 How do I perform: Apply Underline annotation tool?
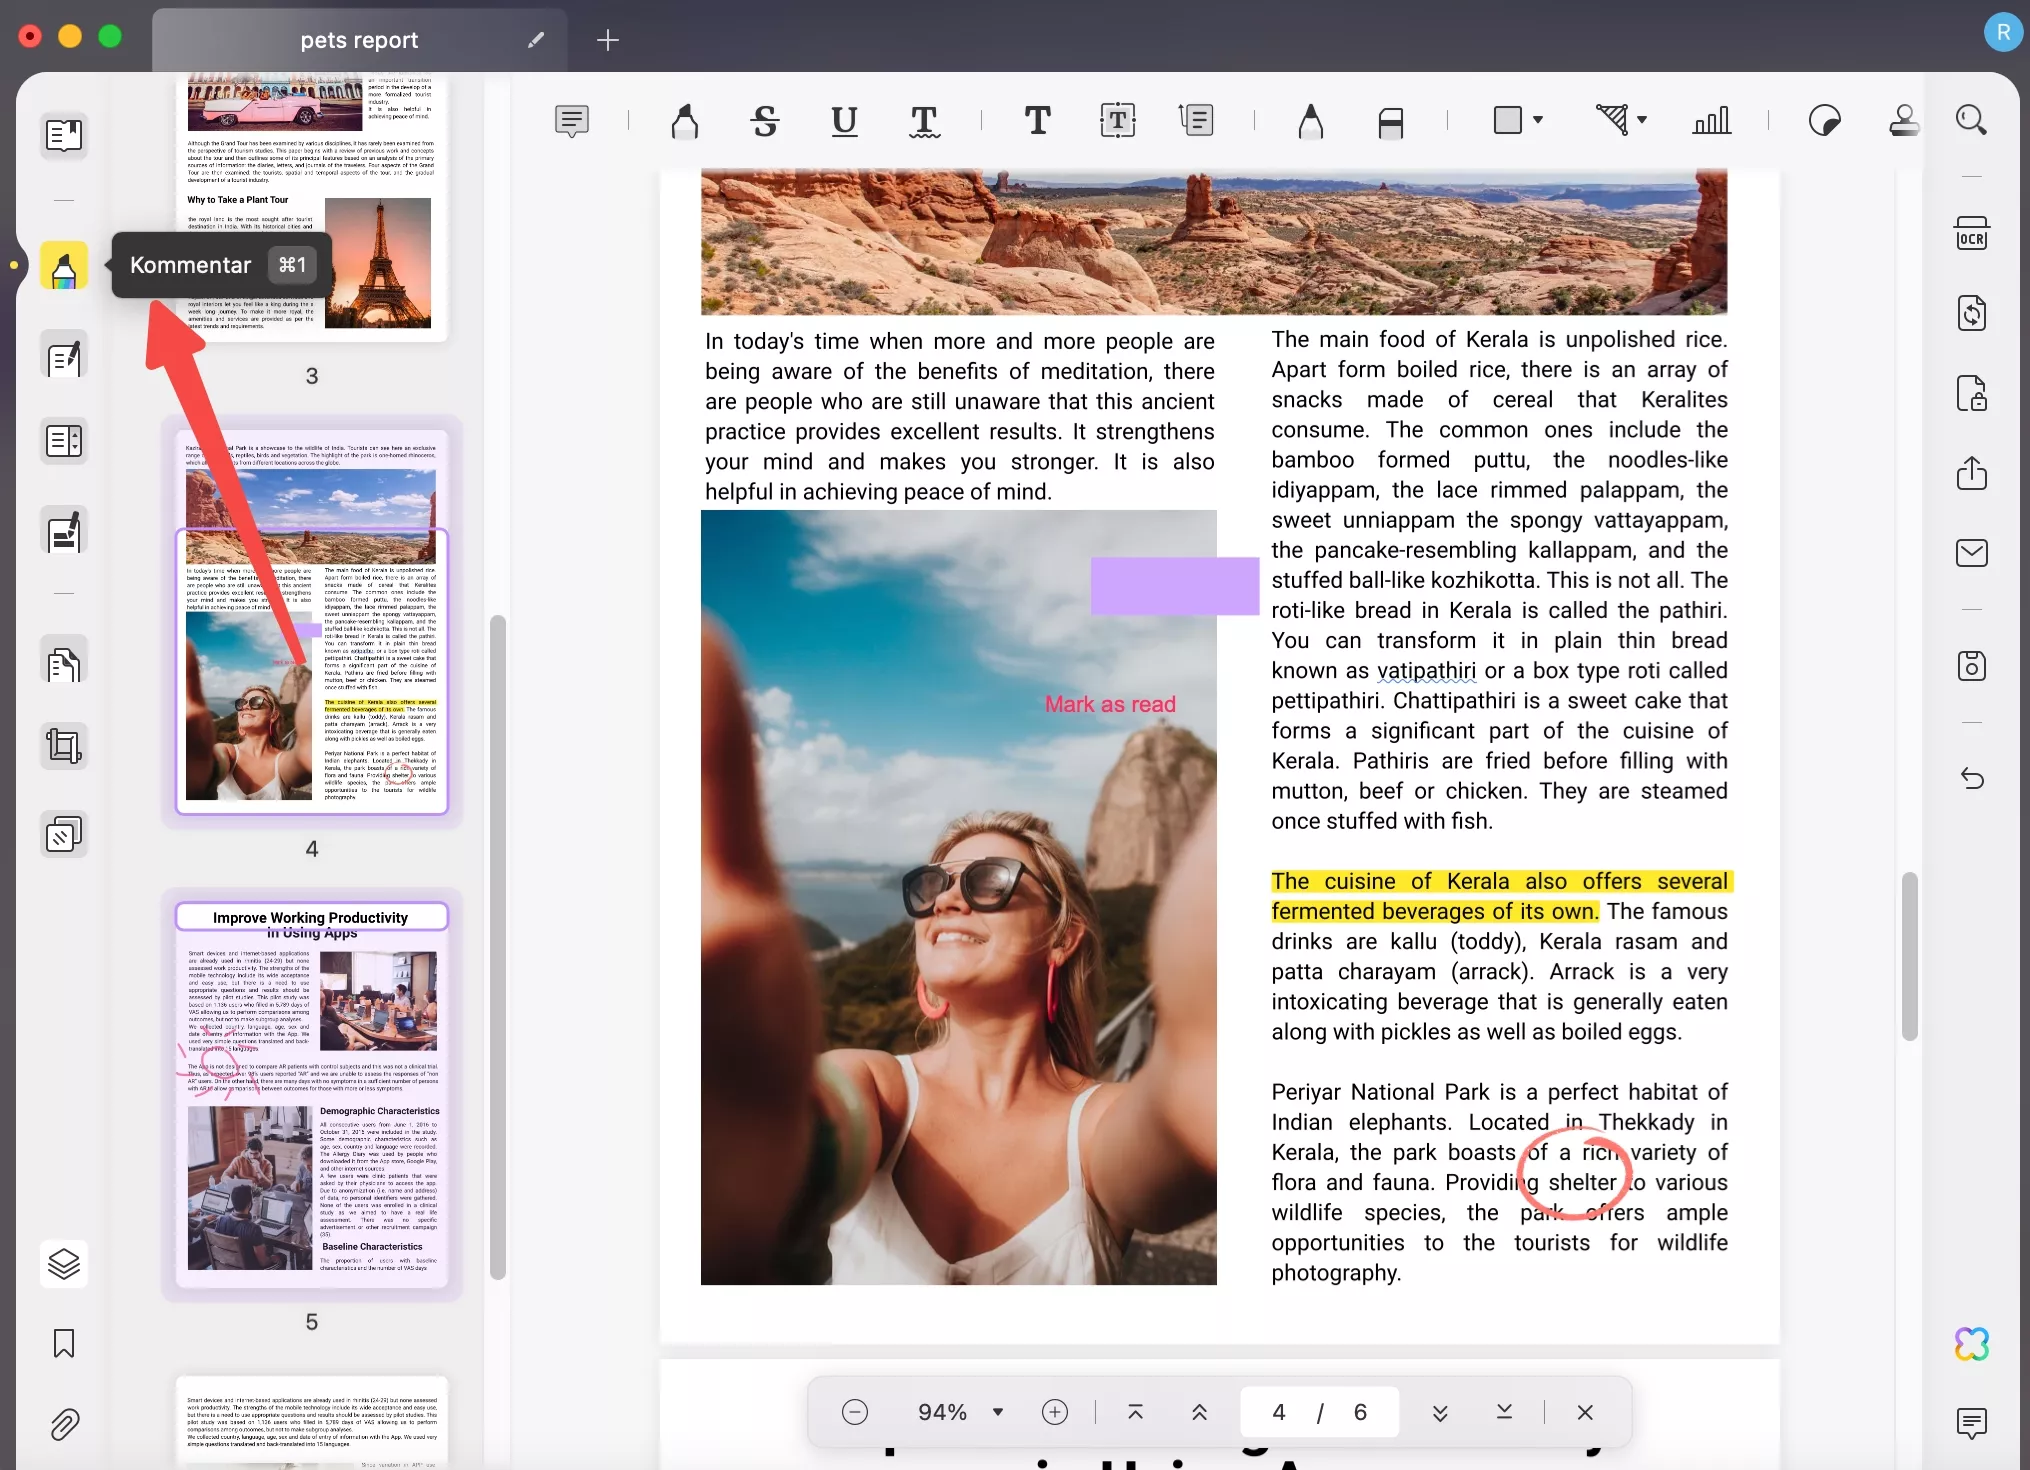pyautogui.click(x=845, y=121)
